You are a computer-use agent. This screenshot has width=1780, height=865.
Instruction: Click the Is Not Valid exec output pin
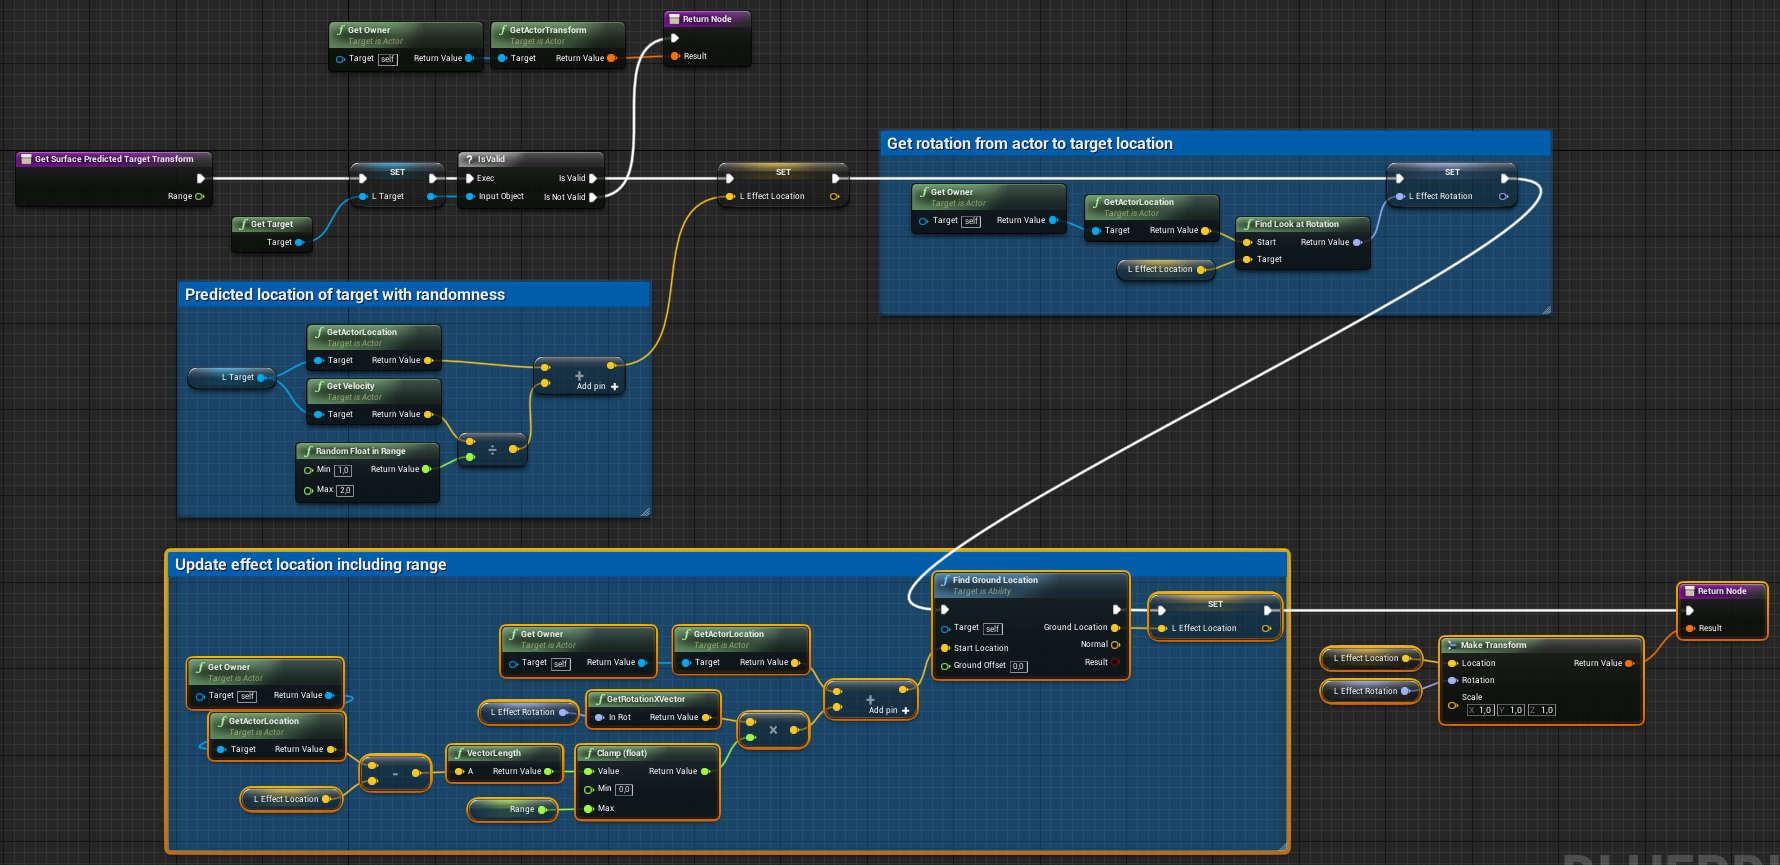pos(593,197)
